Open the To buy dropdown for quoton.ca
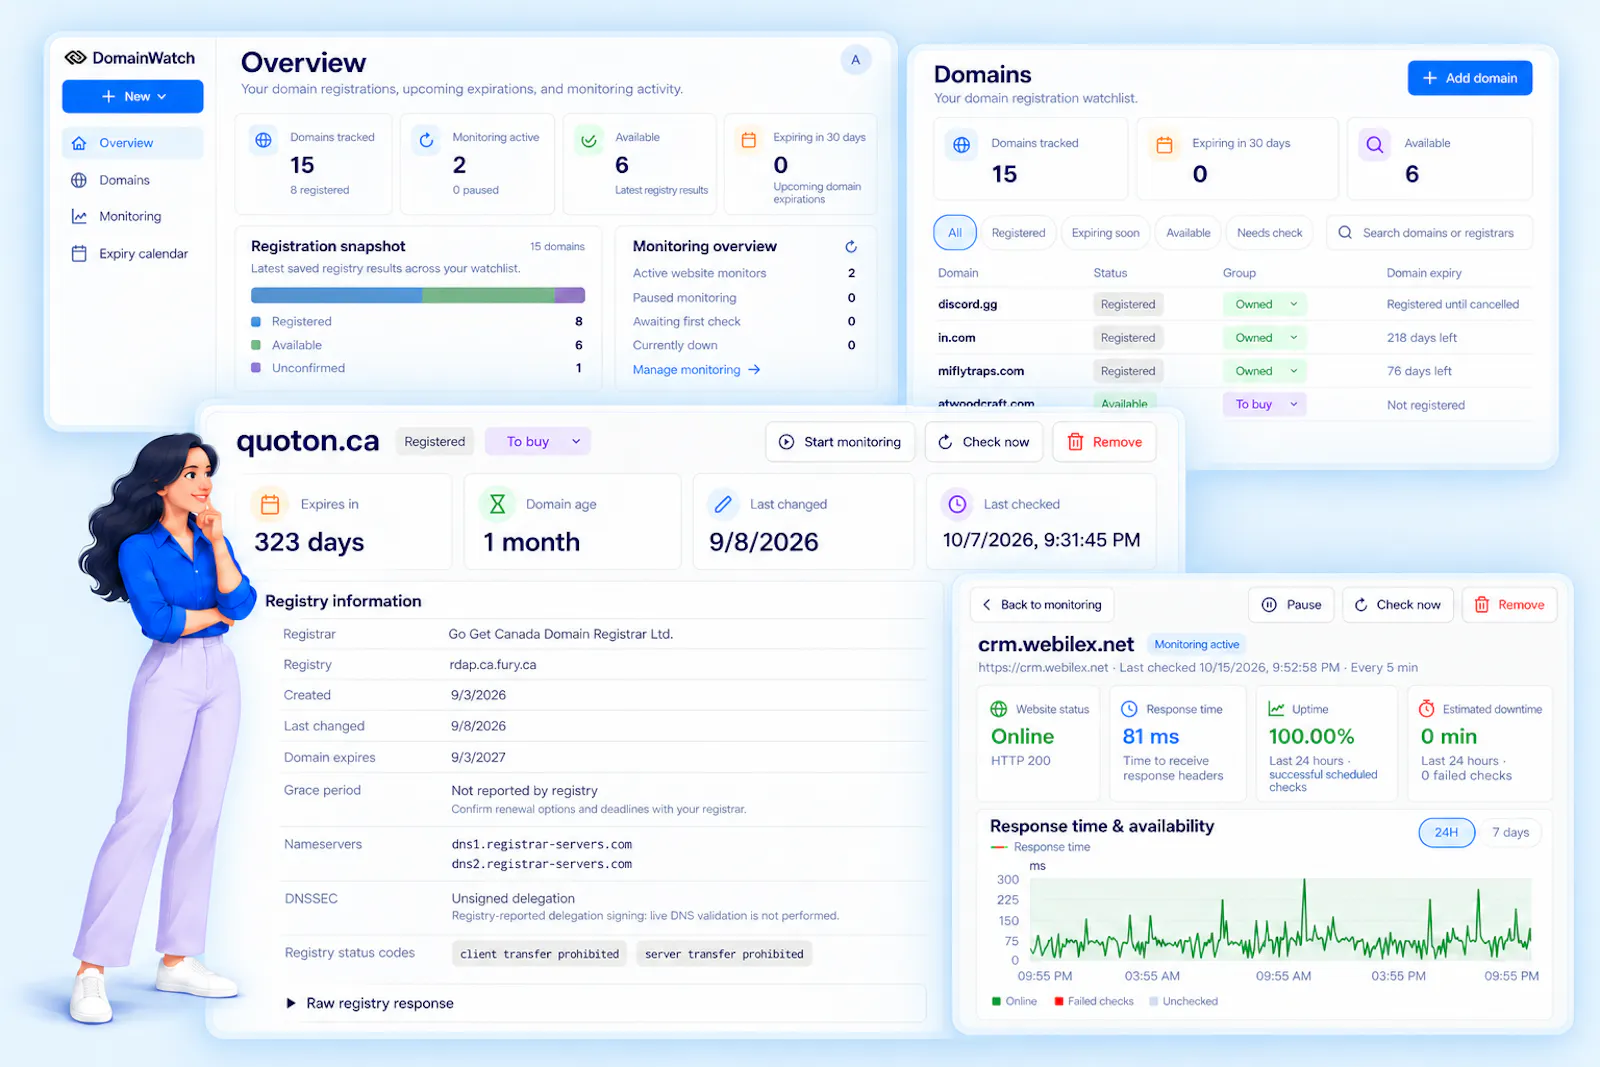The width and height of the screenshot is (1600, 1067). point(538,442)
